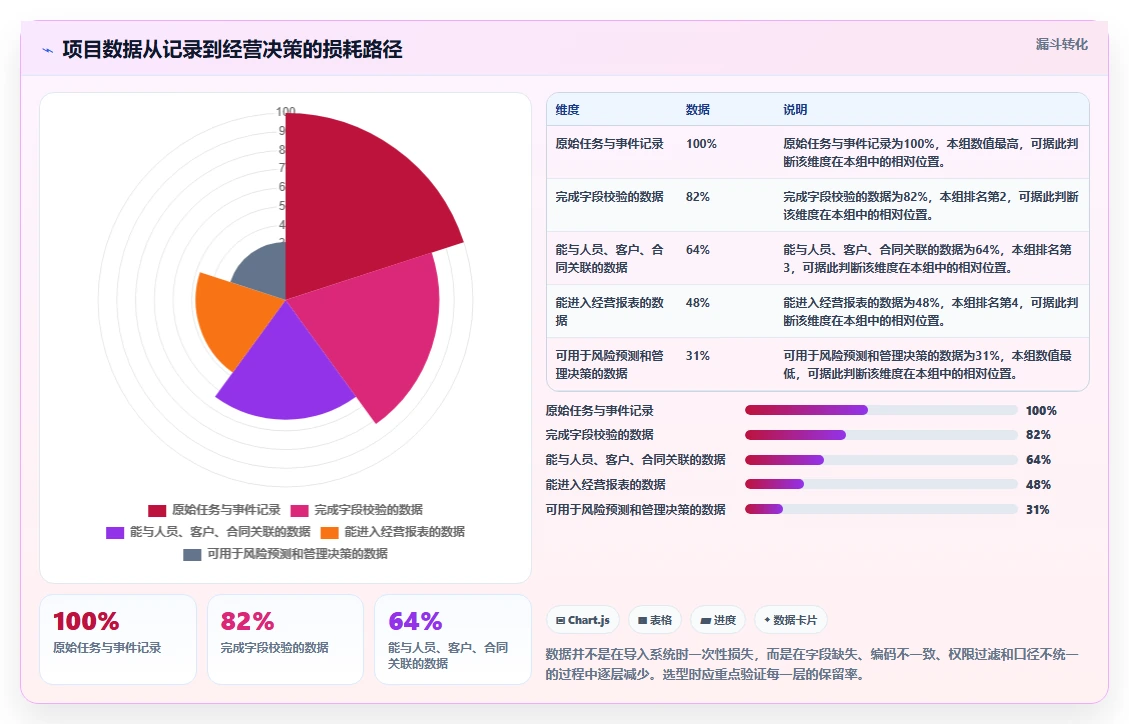The width and height of the screenshot is (1129, 724).
Task: Click the 原始任务与事件记录 progress bar
Action: [881, 410]
